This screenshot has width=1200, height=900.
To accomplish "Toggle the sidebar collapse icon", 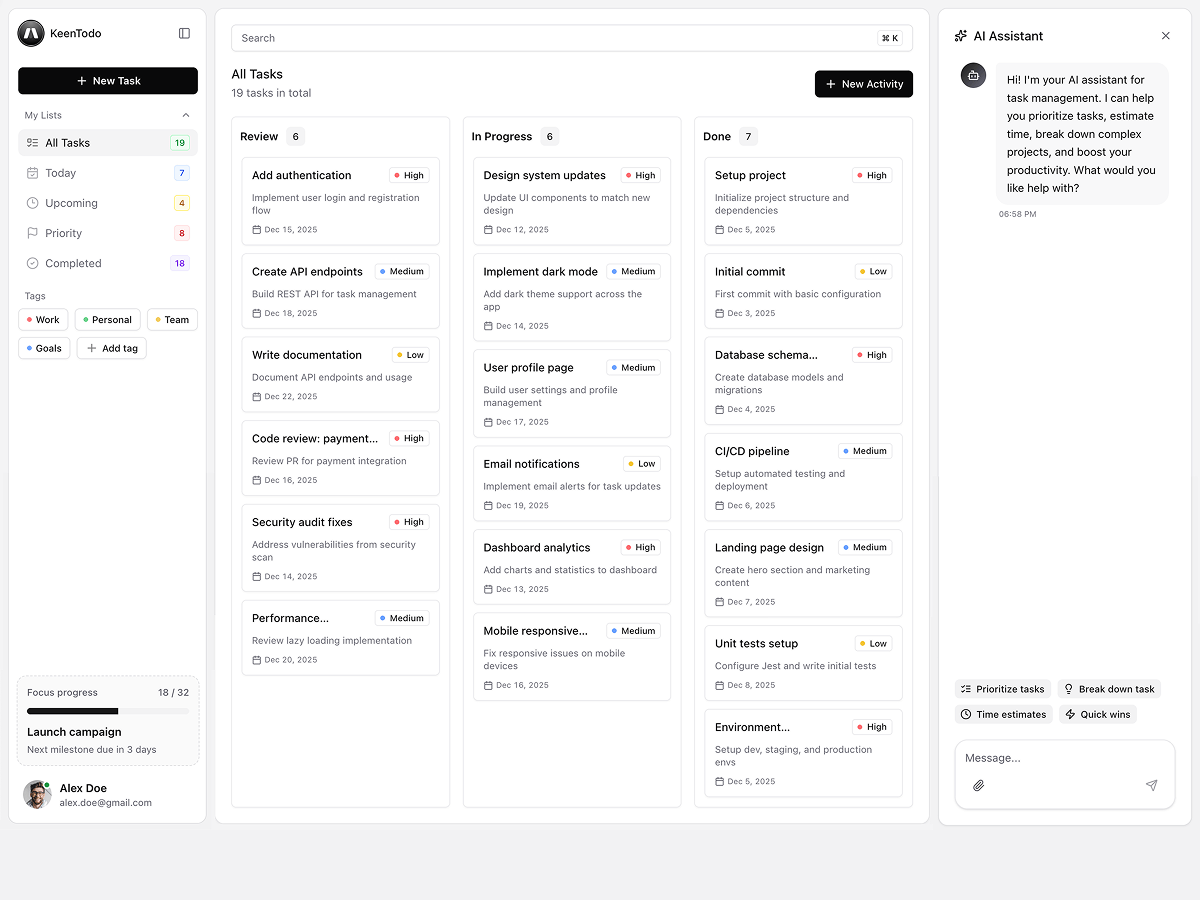I will (184, 33).
